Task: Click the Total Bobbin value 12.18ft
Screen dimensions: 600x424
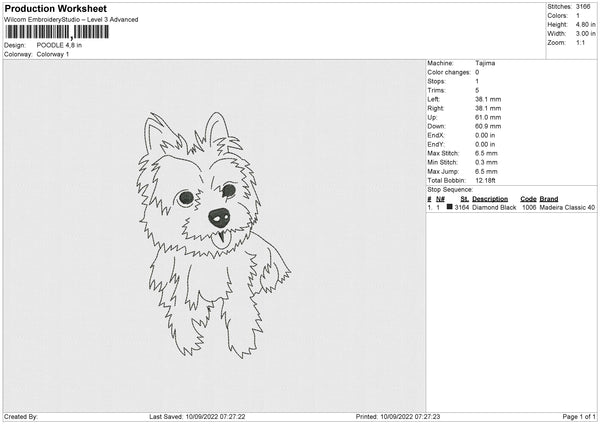Action: (485, 181)
